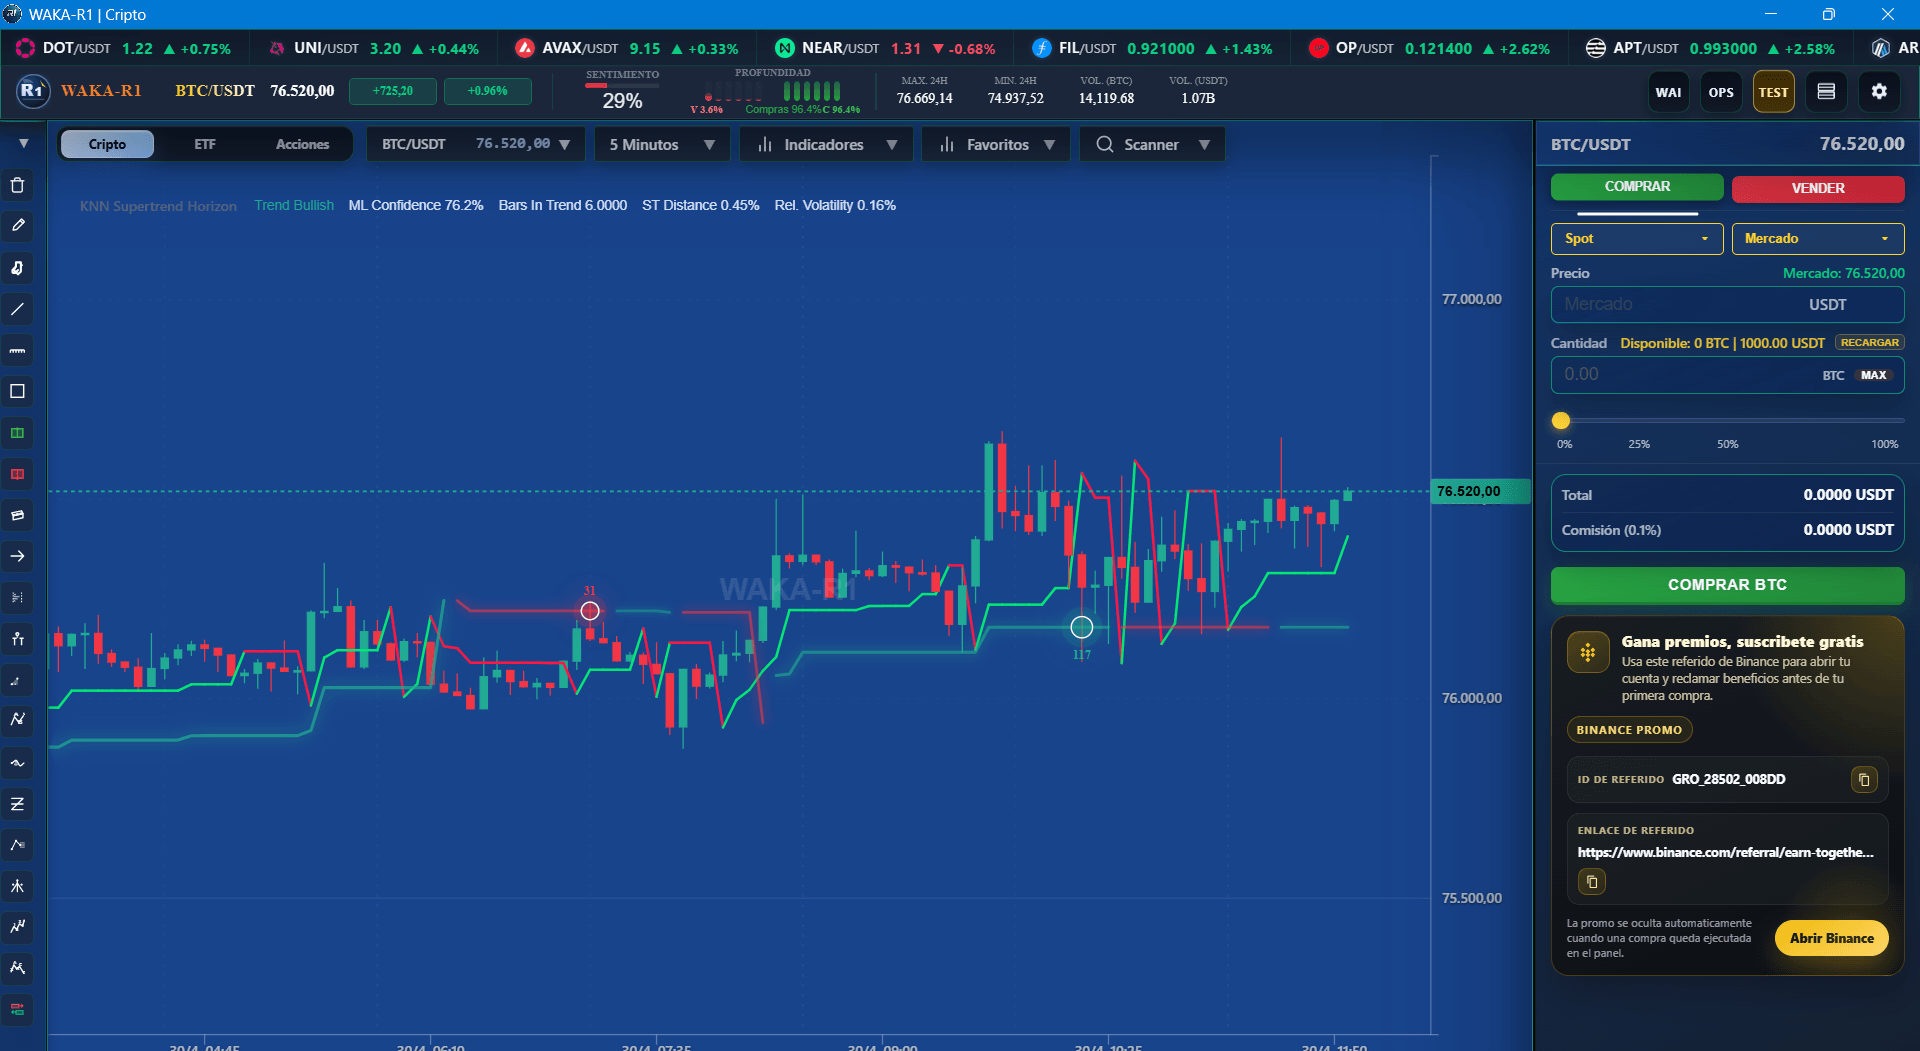This screenshot has width=1920, height=1051.
Task: Select the rectangle shape tool
Action: pos(17,391)
